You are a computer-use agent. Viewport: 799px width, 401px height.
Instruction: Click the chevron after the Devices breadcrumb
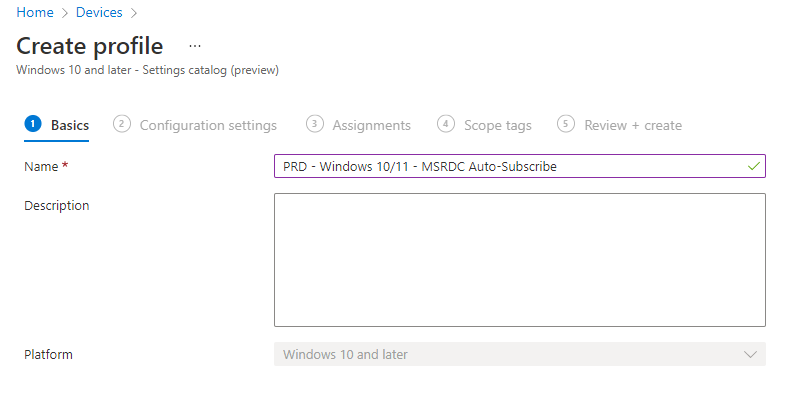tap(134, 13)
